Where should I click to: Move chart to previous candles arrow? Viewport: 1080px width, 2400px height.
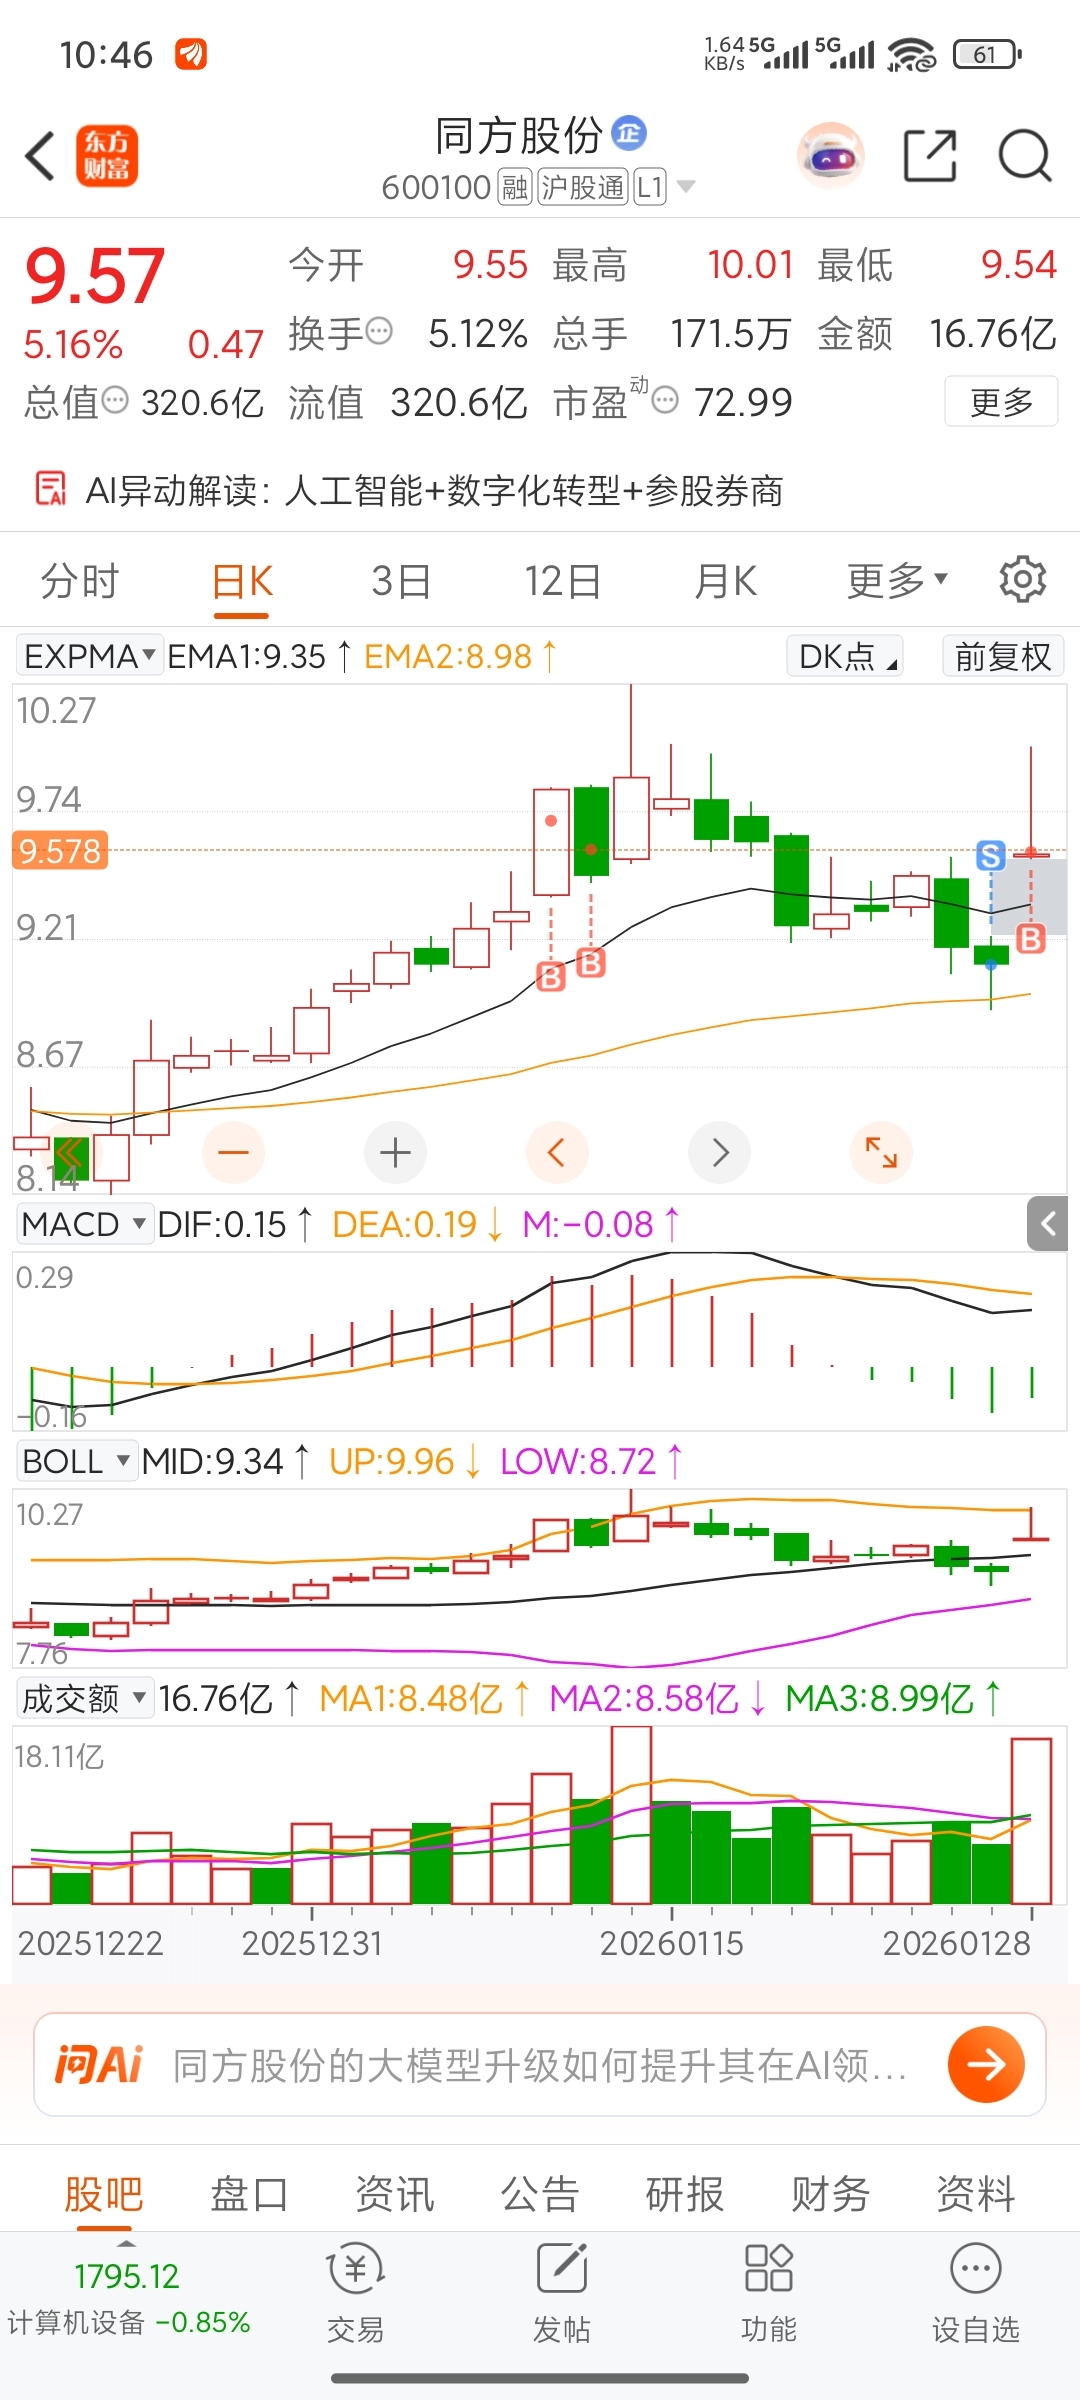tap(557, 1152)
